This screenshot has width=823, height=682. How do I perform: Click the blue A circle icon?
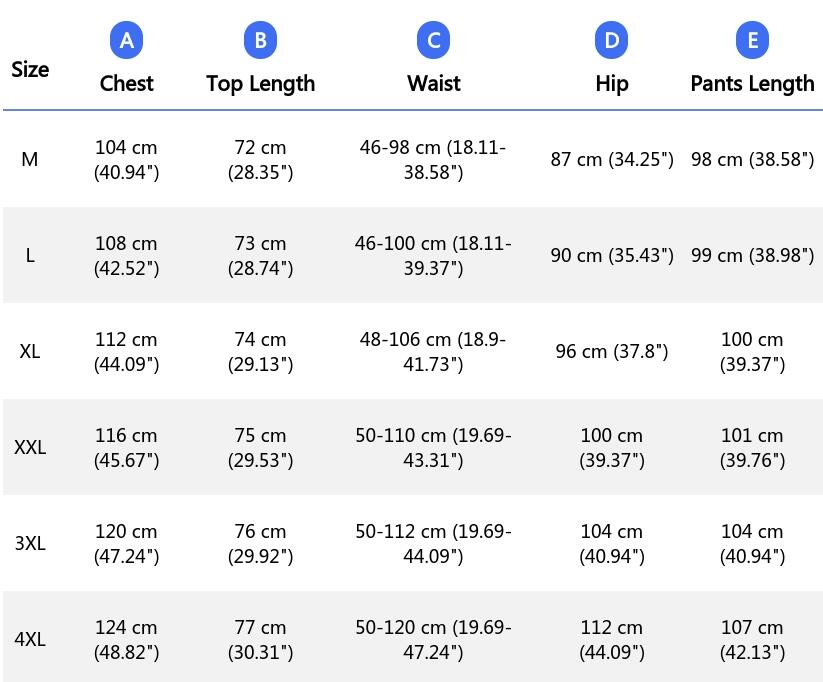click(x=126, y=40)
